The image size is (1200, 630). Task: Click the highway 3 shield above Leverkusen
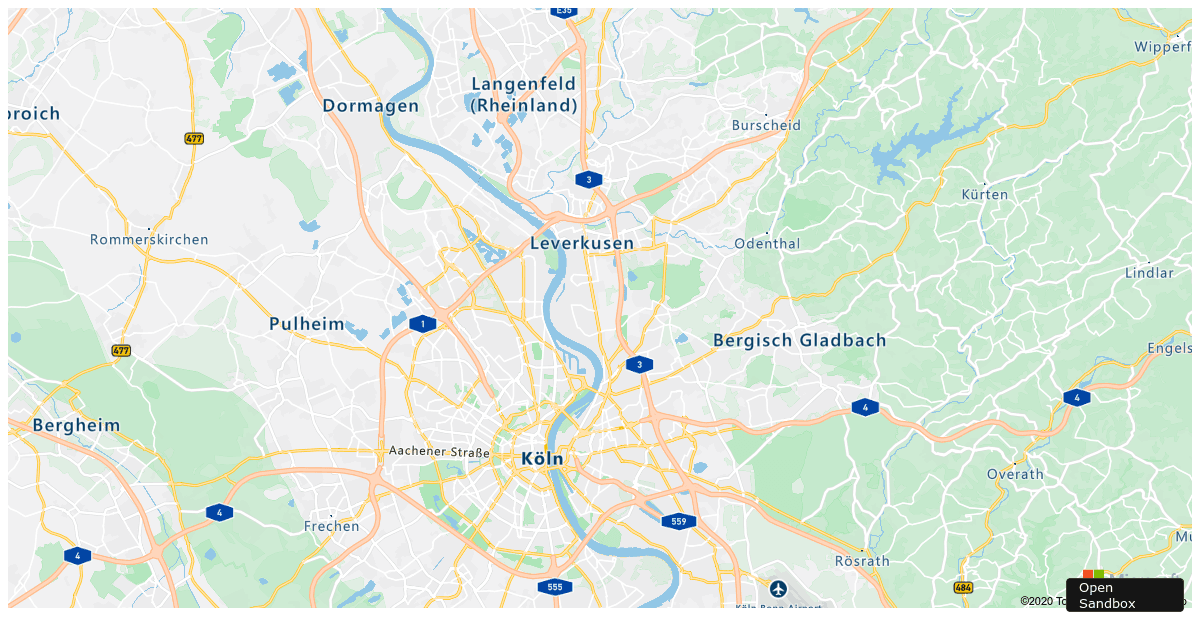click(x=589, y=180)
